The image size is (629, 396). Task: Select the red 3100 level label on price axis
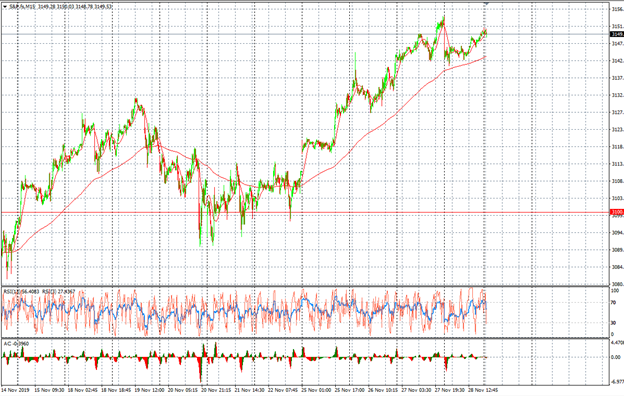tap(617, 212)
